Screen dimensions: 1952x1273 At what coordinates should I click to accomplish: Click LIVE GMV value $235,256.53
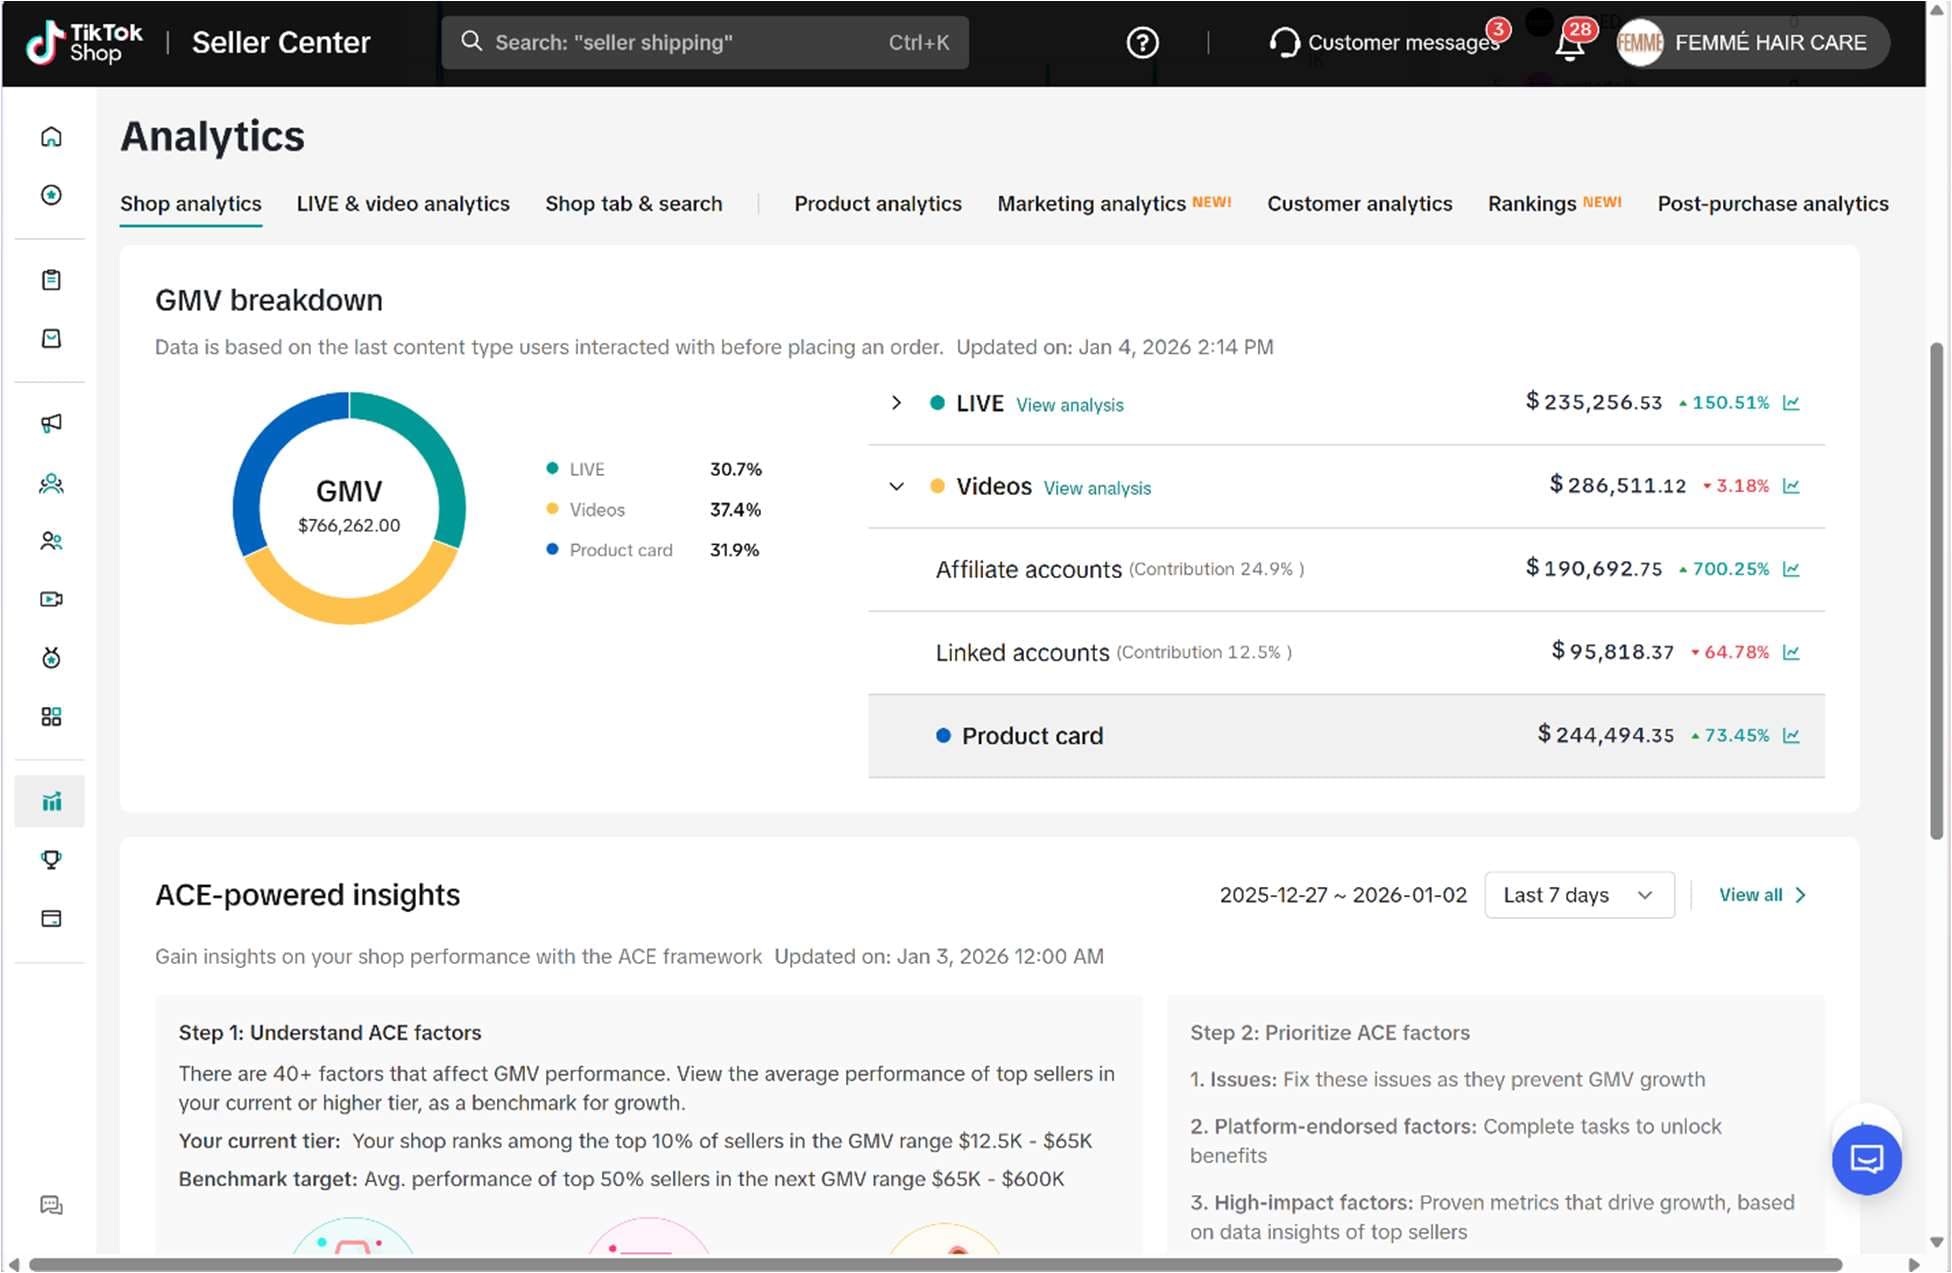[1593, 402]
